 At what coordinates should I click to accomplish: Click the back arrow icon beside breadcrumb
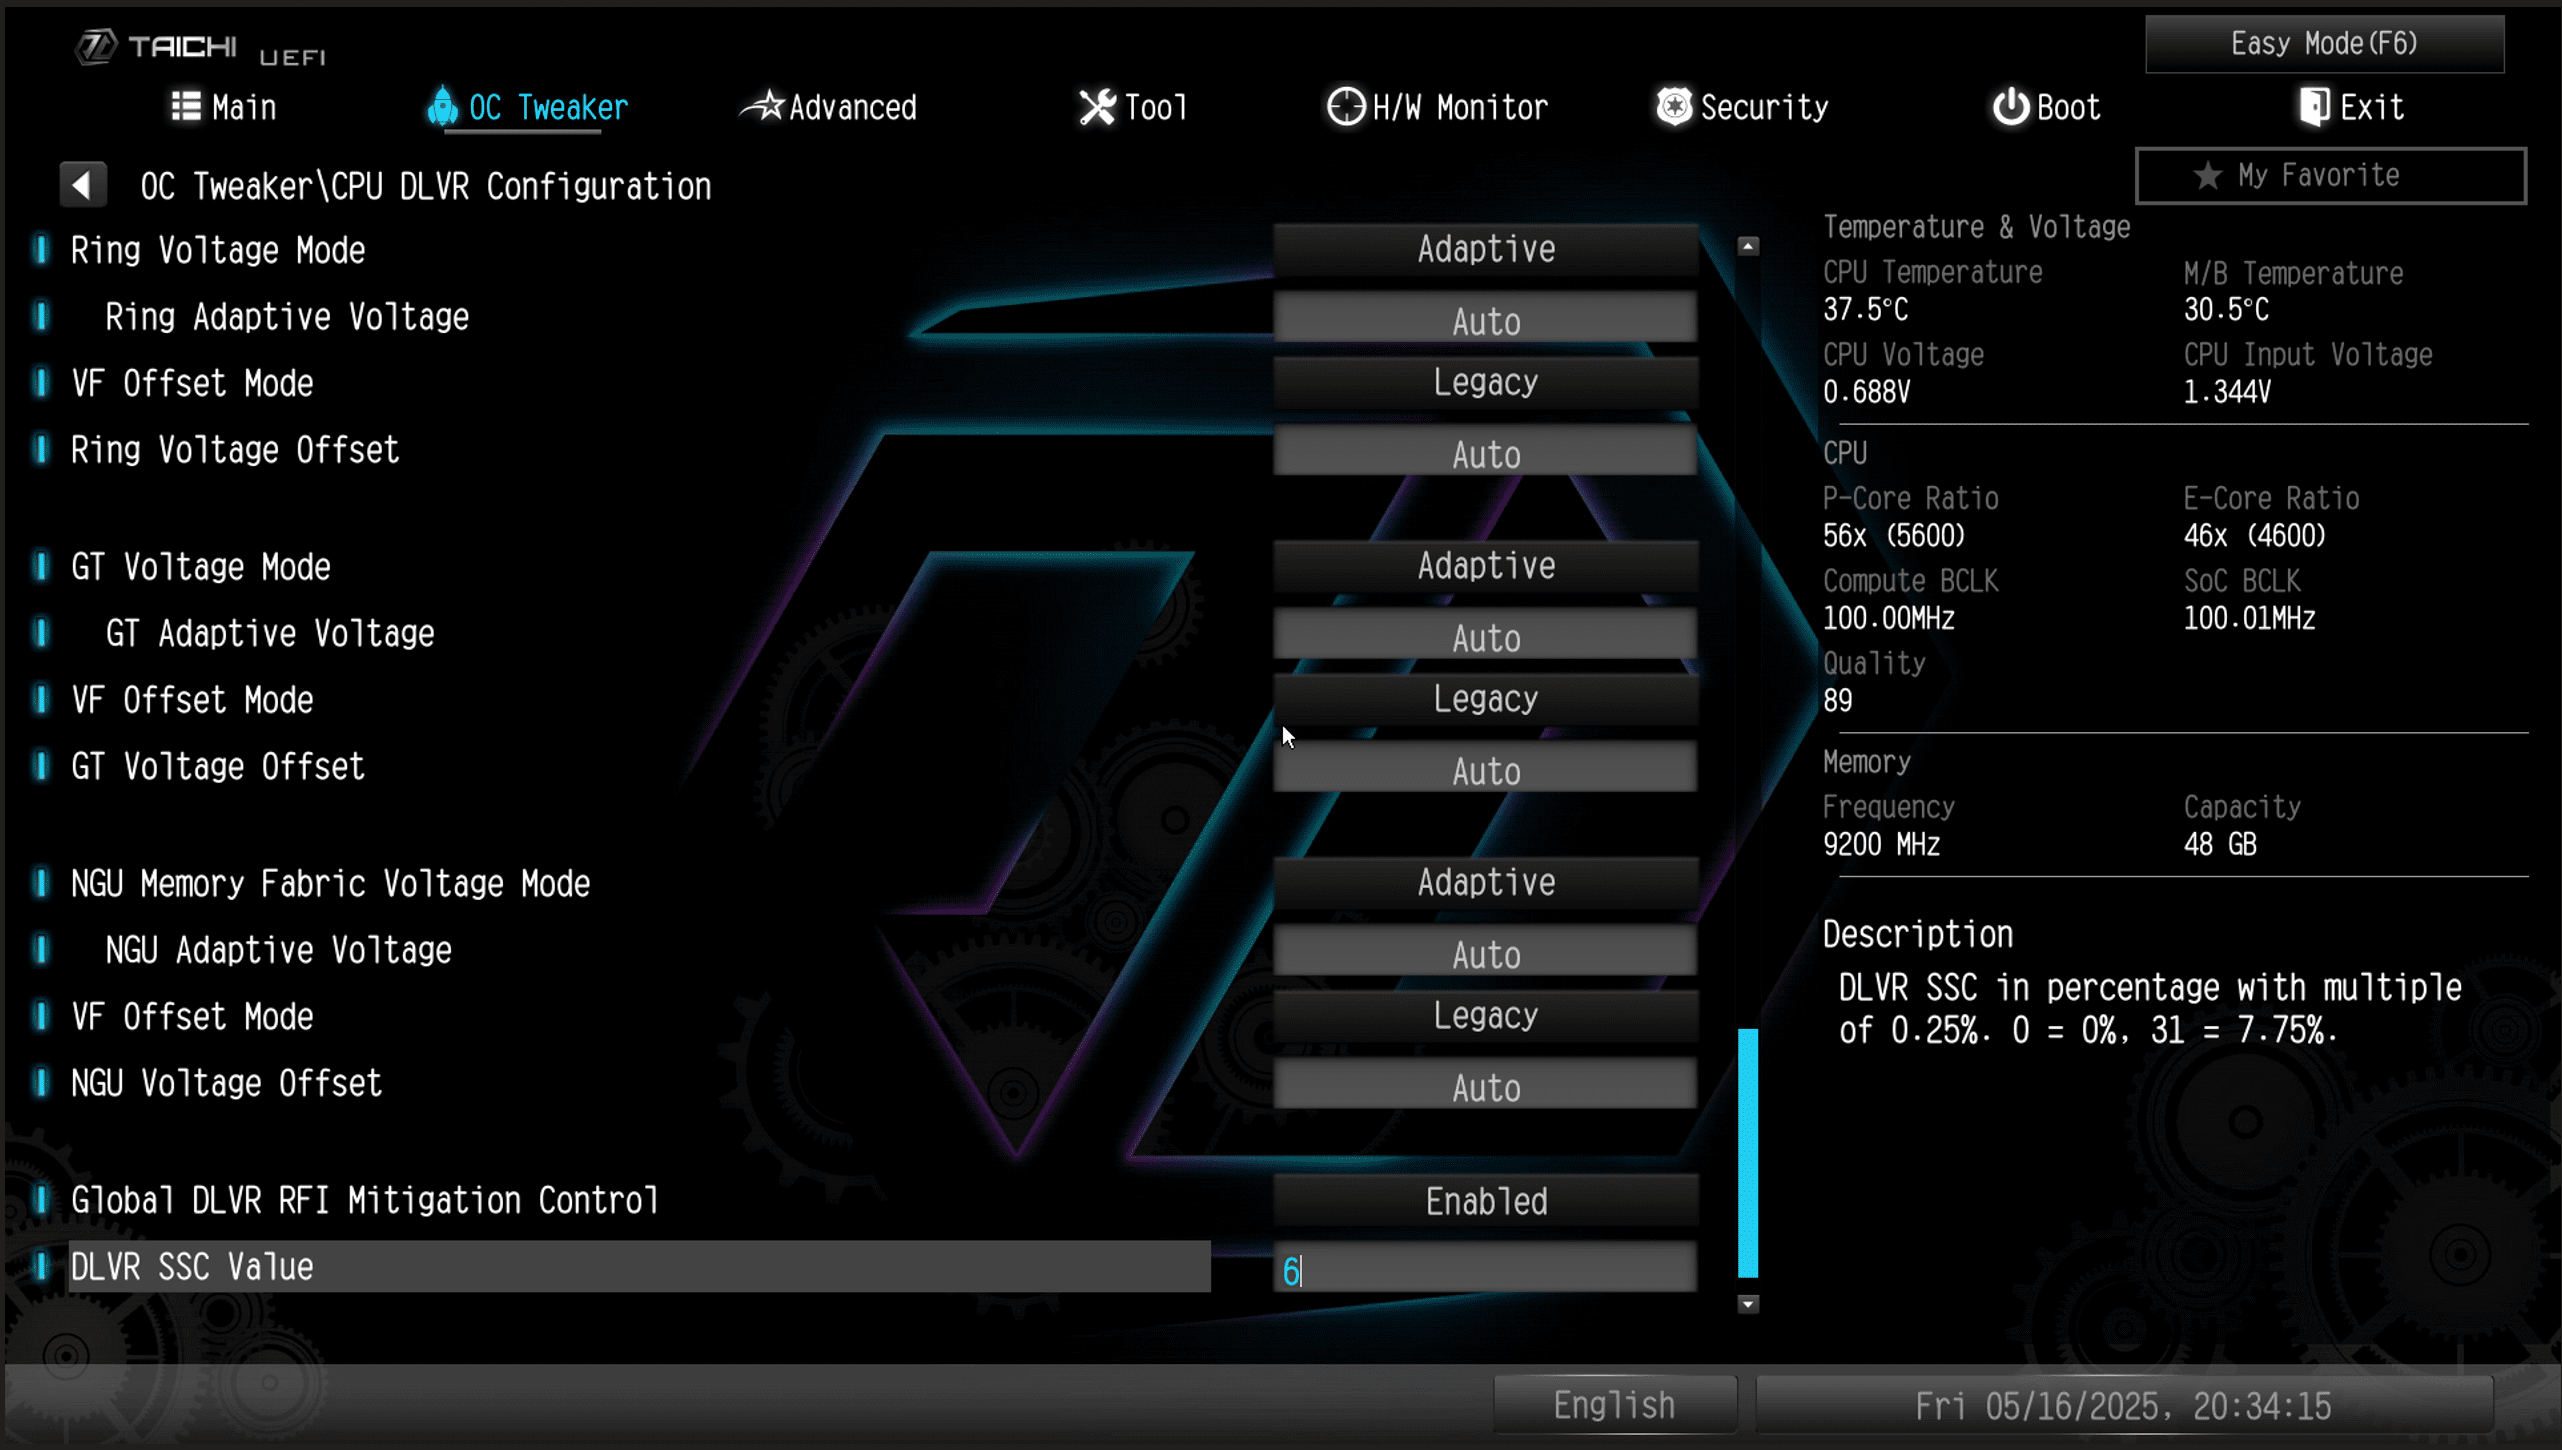(83, 185)
